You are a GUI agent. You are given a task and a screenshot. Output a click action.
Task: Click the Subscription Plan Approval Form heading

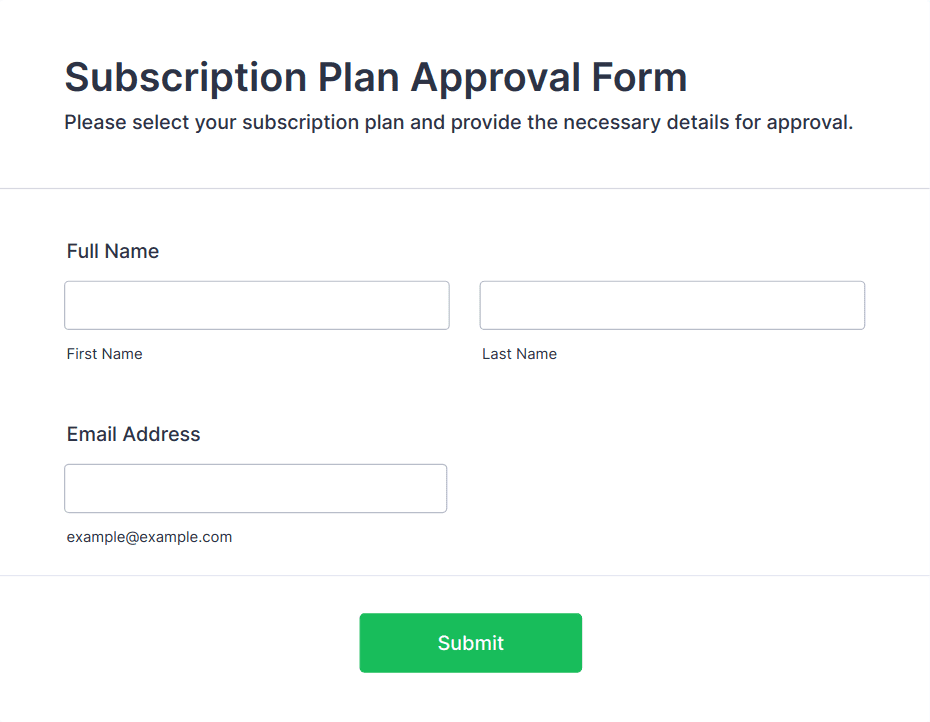376,77
